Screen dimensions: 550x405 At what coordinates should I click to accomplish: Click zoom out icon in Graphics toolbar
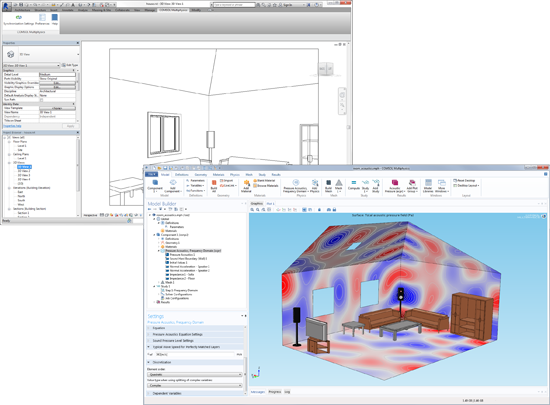click(258, 210)
